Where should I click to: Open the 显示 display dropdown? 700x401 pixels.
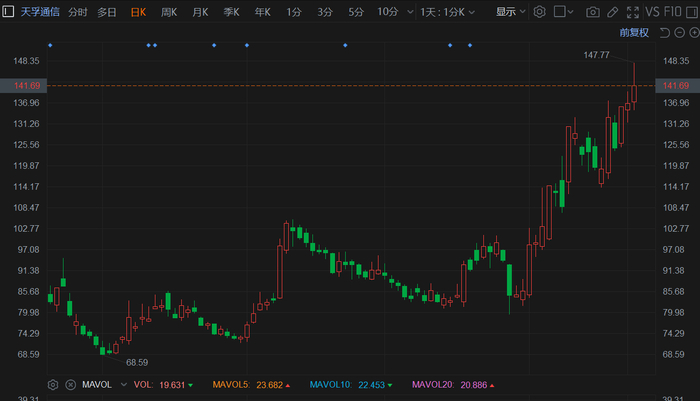pos(511,12)
